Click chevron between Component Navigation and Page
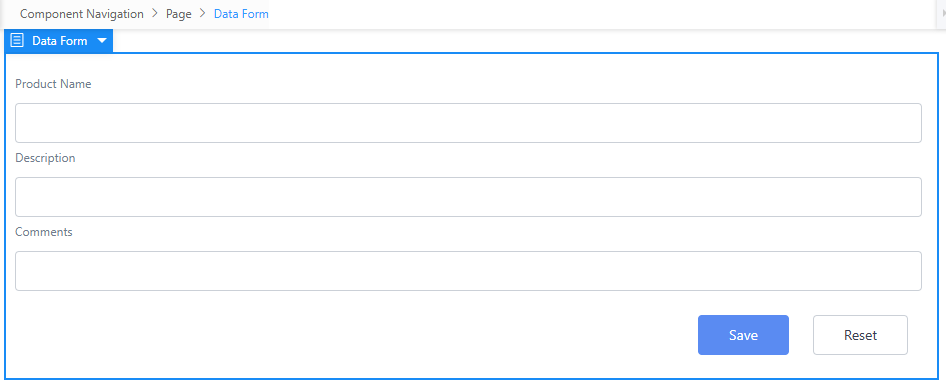The image size is (946, 388). point(155,14)
